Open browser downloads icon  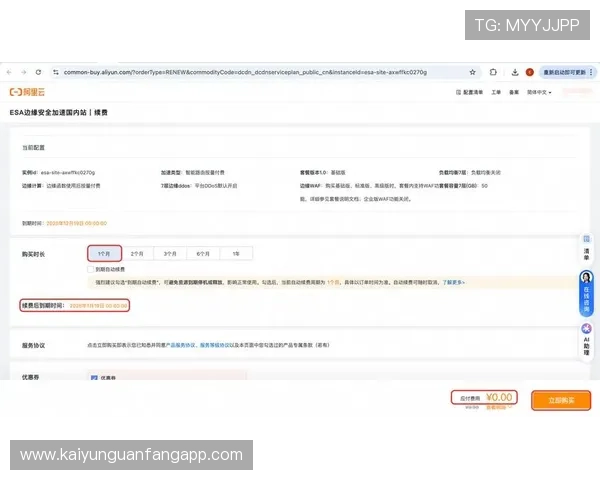tap(515, 72)
